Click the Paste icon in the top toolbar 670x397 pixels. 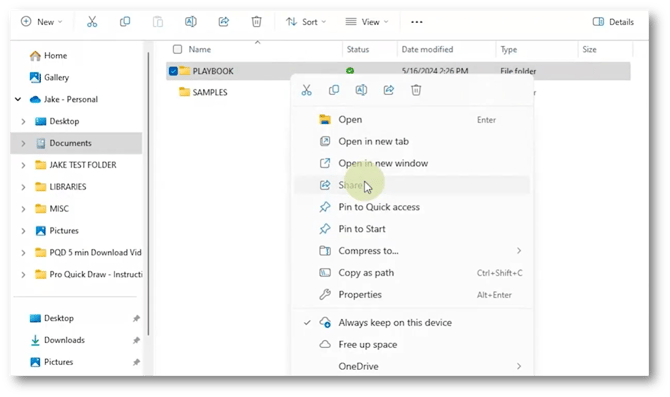click(x=158, y=22)
